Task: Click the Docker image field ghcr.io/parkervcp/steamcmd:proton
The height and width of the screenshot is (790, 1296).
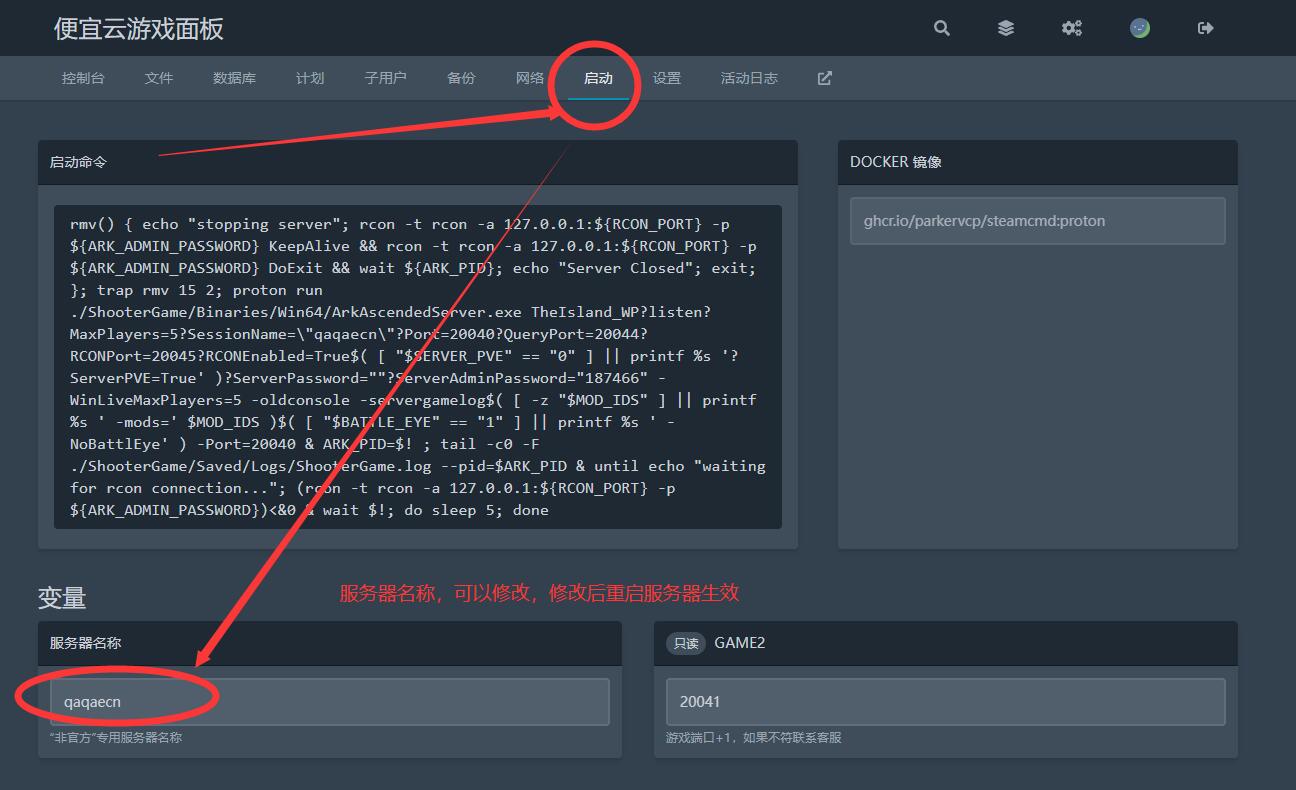Action: click(x=1038, y=221)
